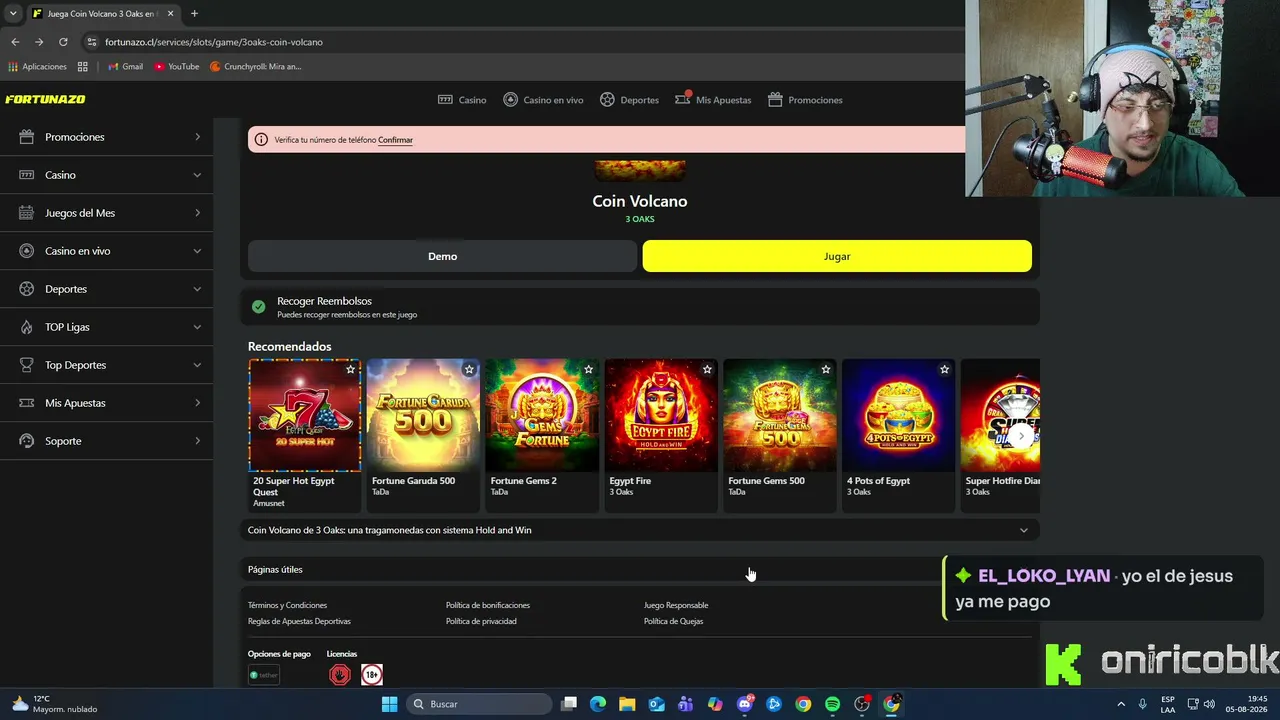Open Deportes in top navigation
This screenshot has width=1280, height=720.
[x=629, y=100]
